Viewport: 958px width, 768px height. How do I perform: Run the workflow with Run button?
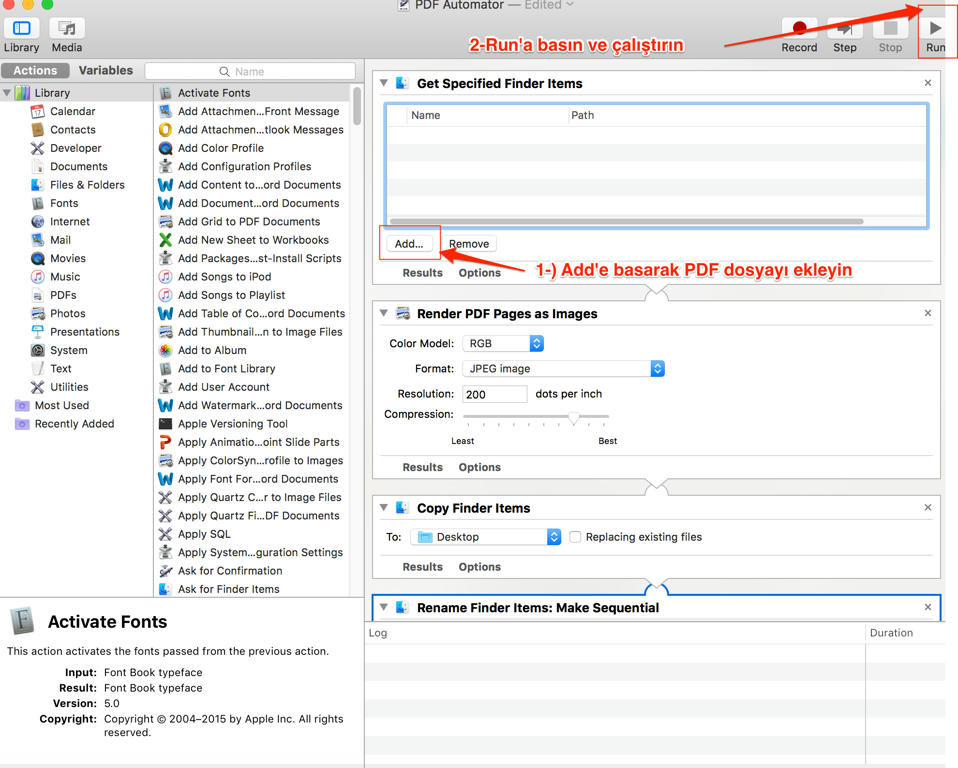(935, 28)
